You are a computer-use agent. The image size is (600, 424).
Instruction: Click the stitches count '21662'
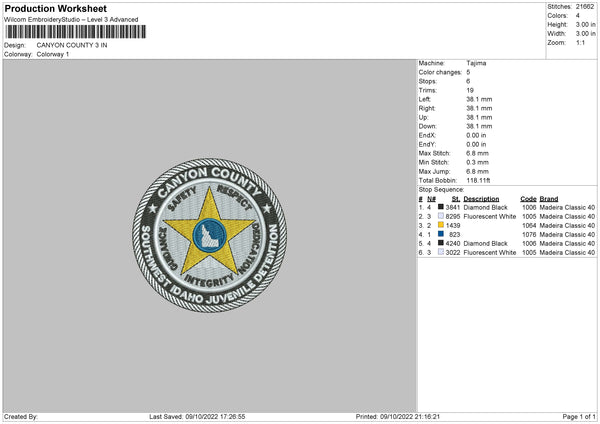pyautogui.click(x=585, y=7)
